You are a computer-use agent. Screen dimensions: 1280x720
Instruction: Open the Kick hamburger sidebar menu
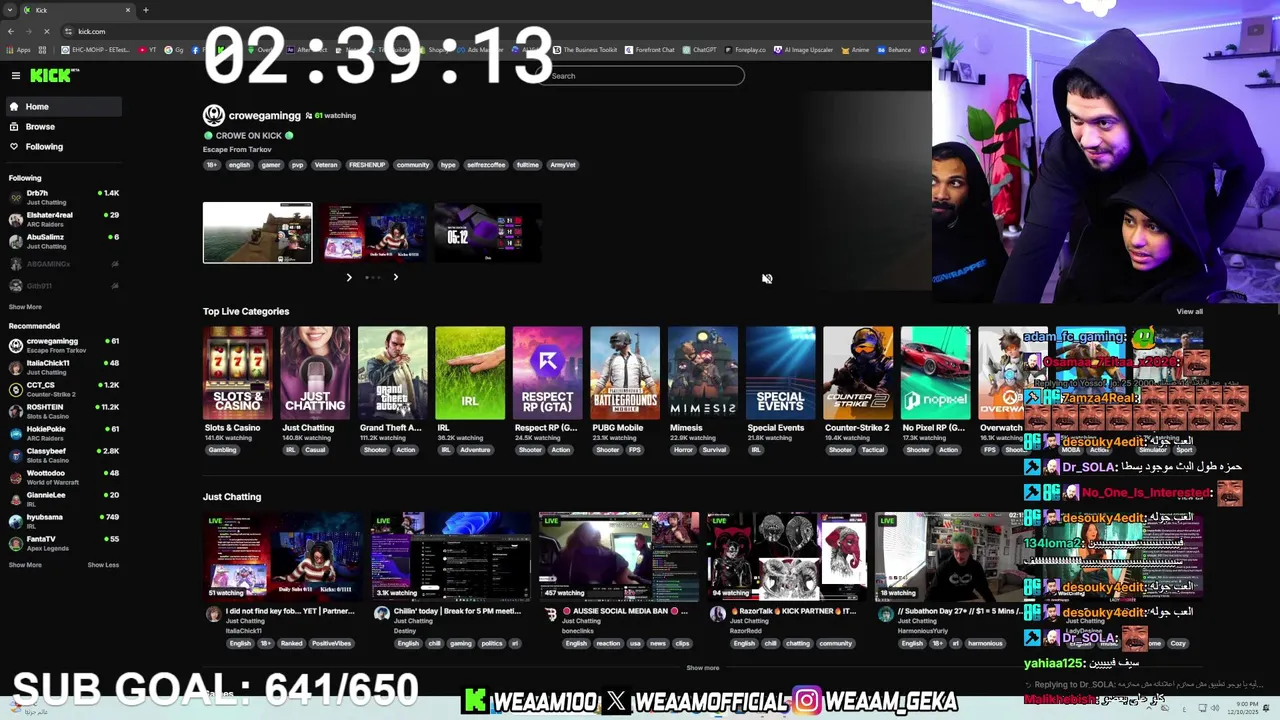coord(15,76)
